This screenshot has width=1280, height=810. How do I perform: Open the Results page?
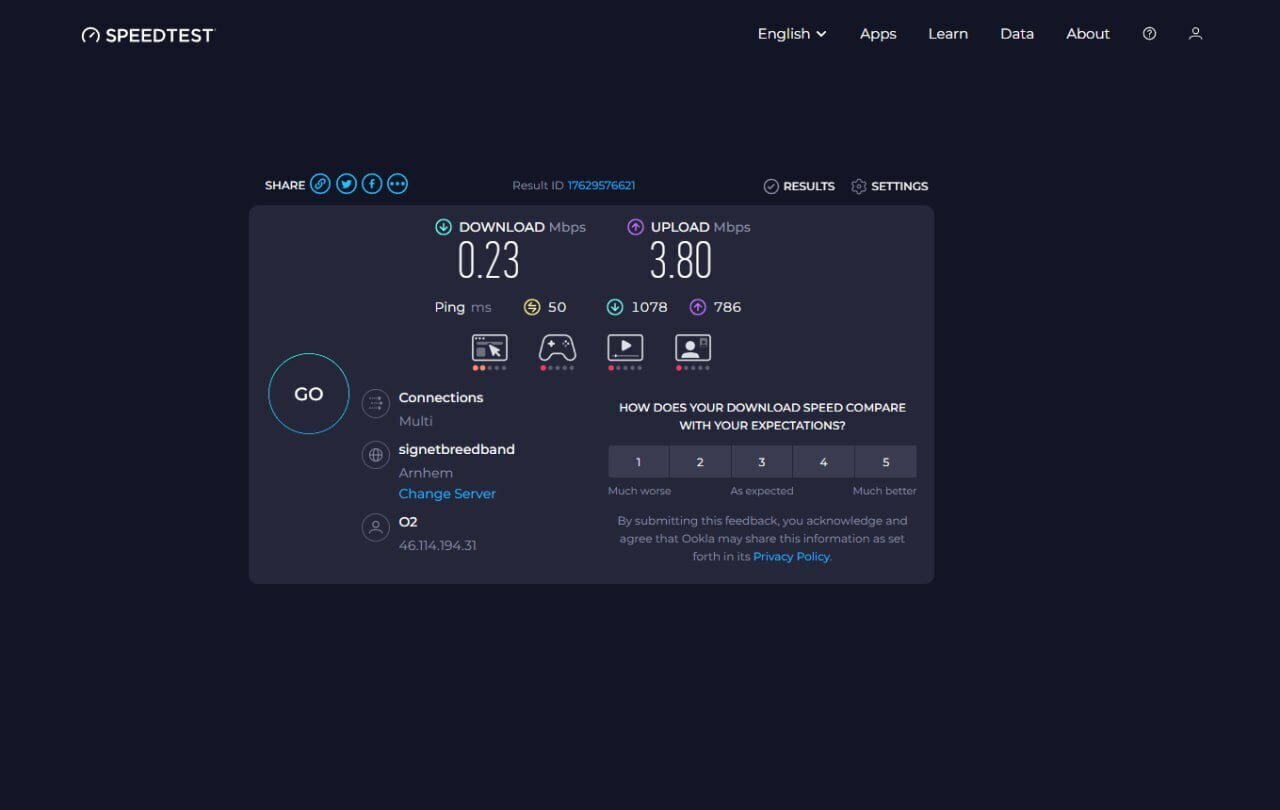click(799, 186)
